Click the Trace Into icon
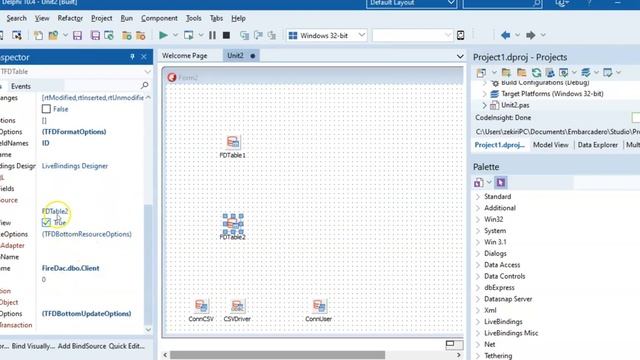 point(244,36)
